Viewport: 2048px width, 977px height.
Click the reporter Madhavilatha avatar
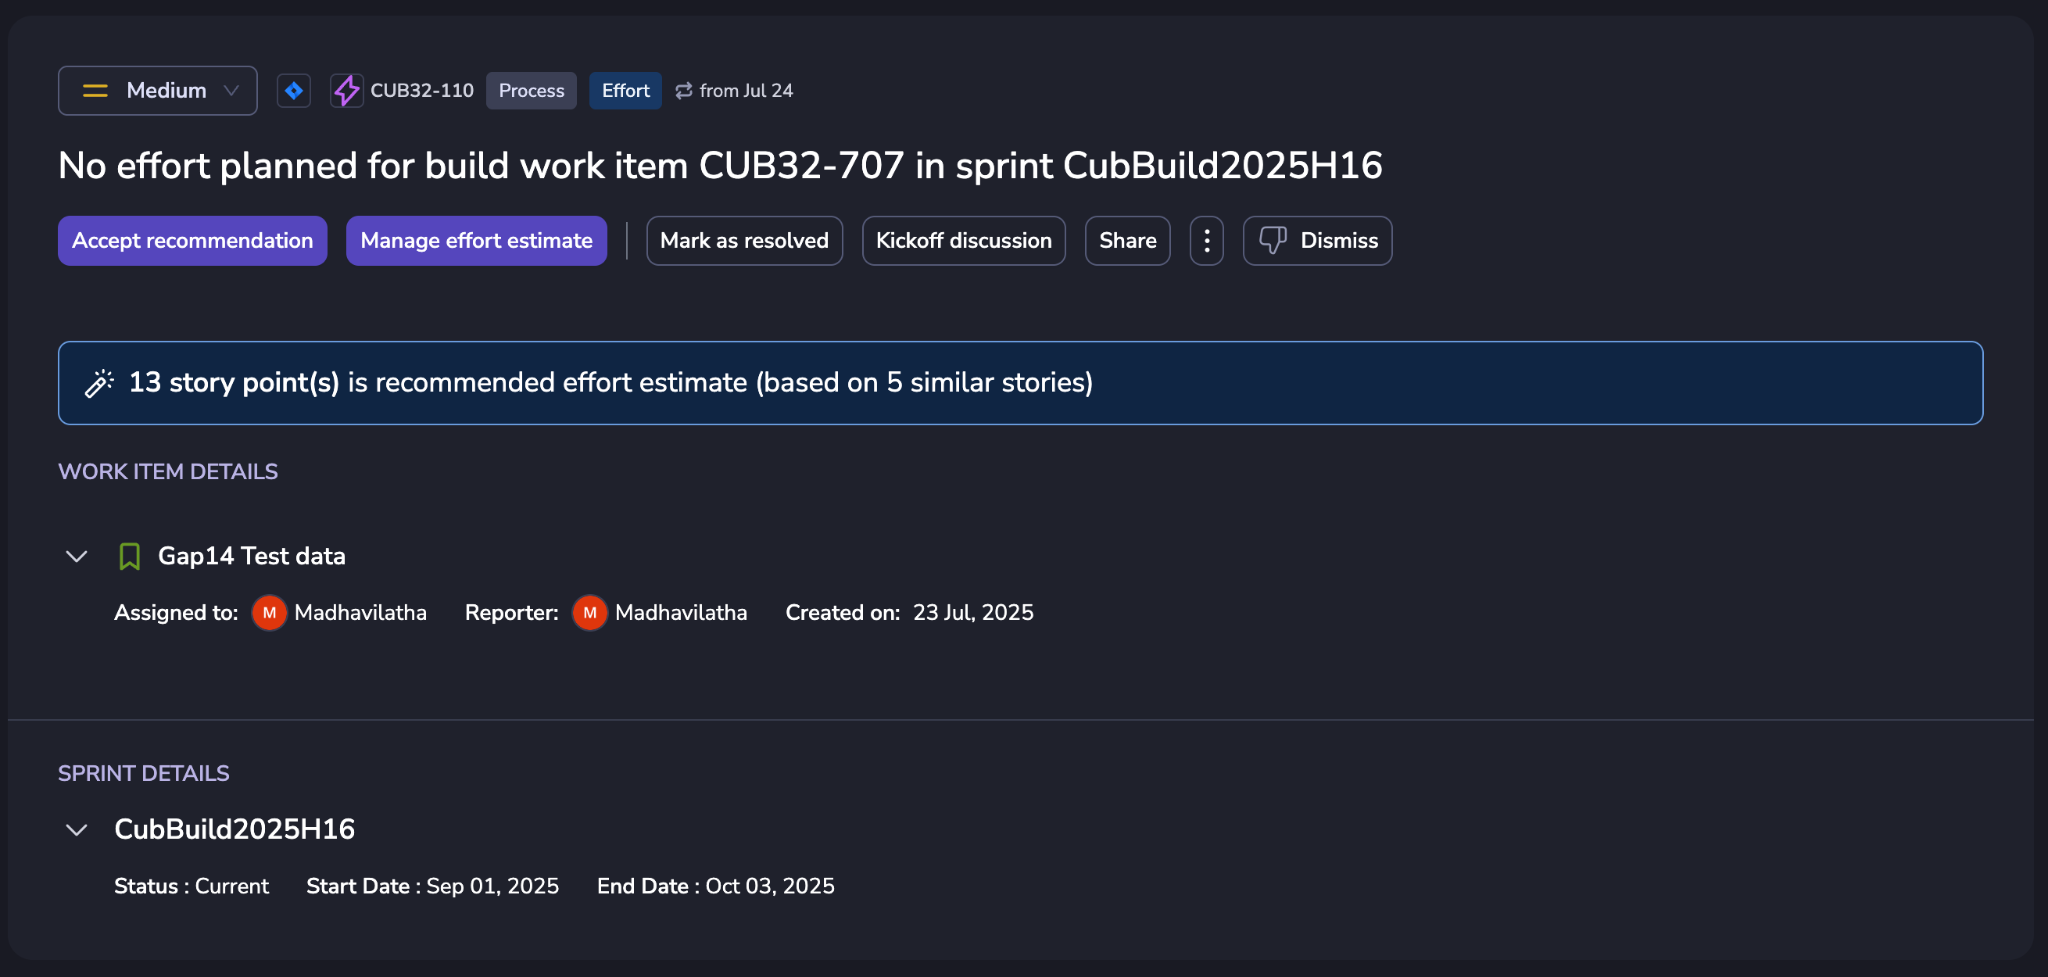(x=590, y=613)
